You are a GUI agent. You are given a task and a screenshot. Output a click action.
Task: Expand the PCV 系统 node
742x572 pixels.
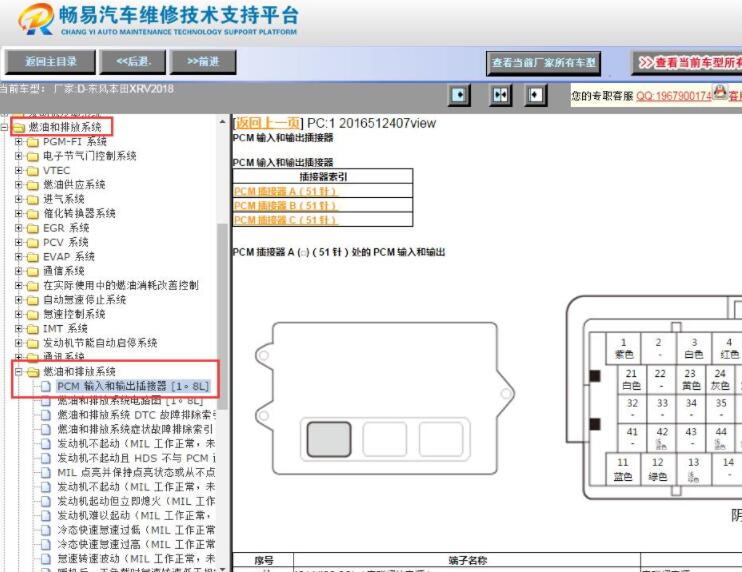coord(18,242)
